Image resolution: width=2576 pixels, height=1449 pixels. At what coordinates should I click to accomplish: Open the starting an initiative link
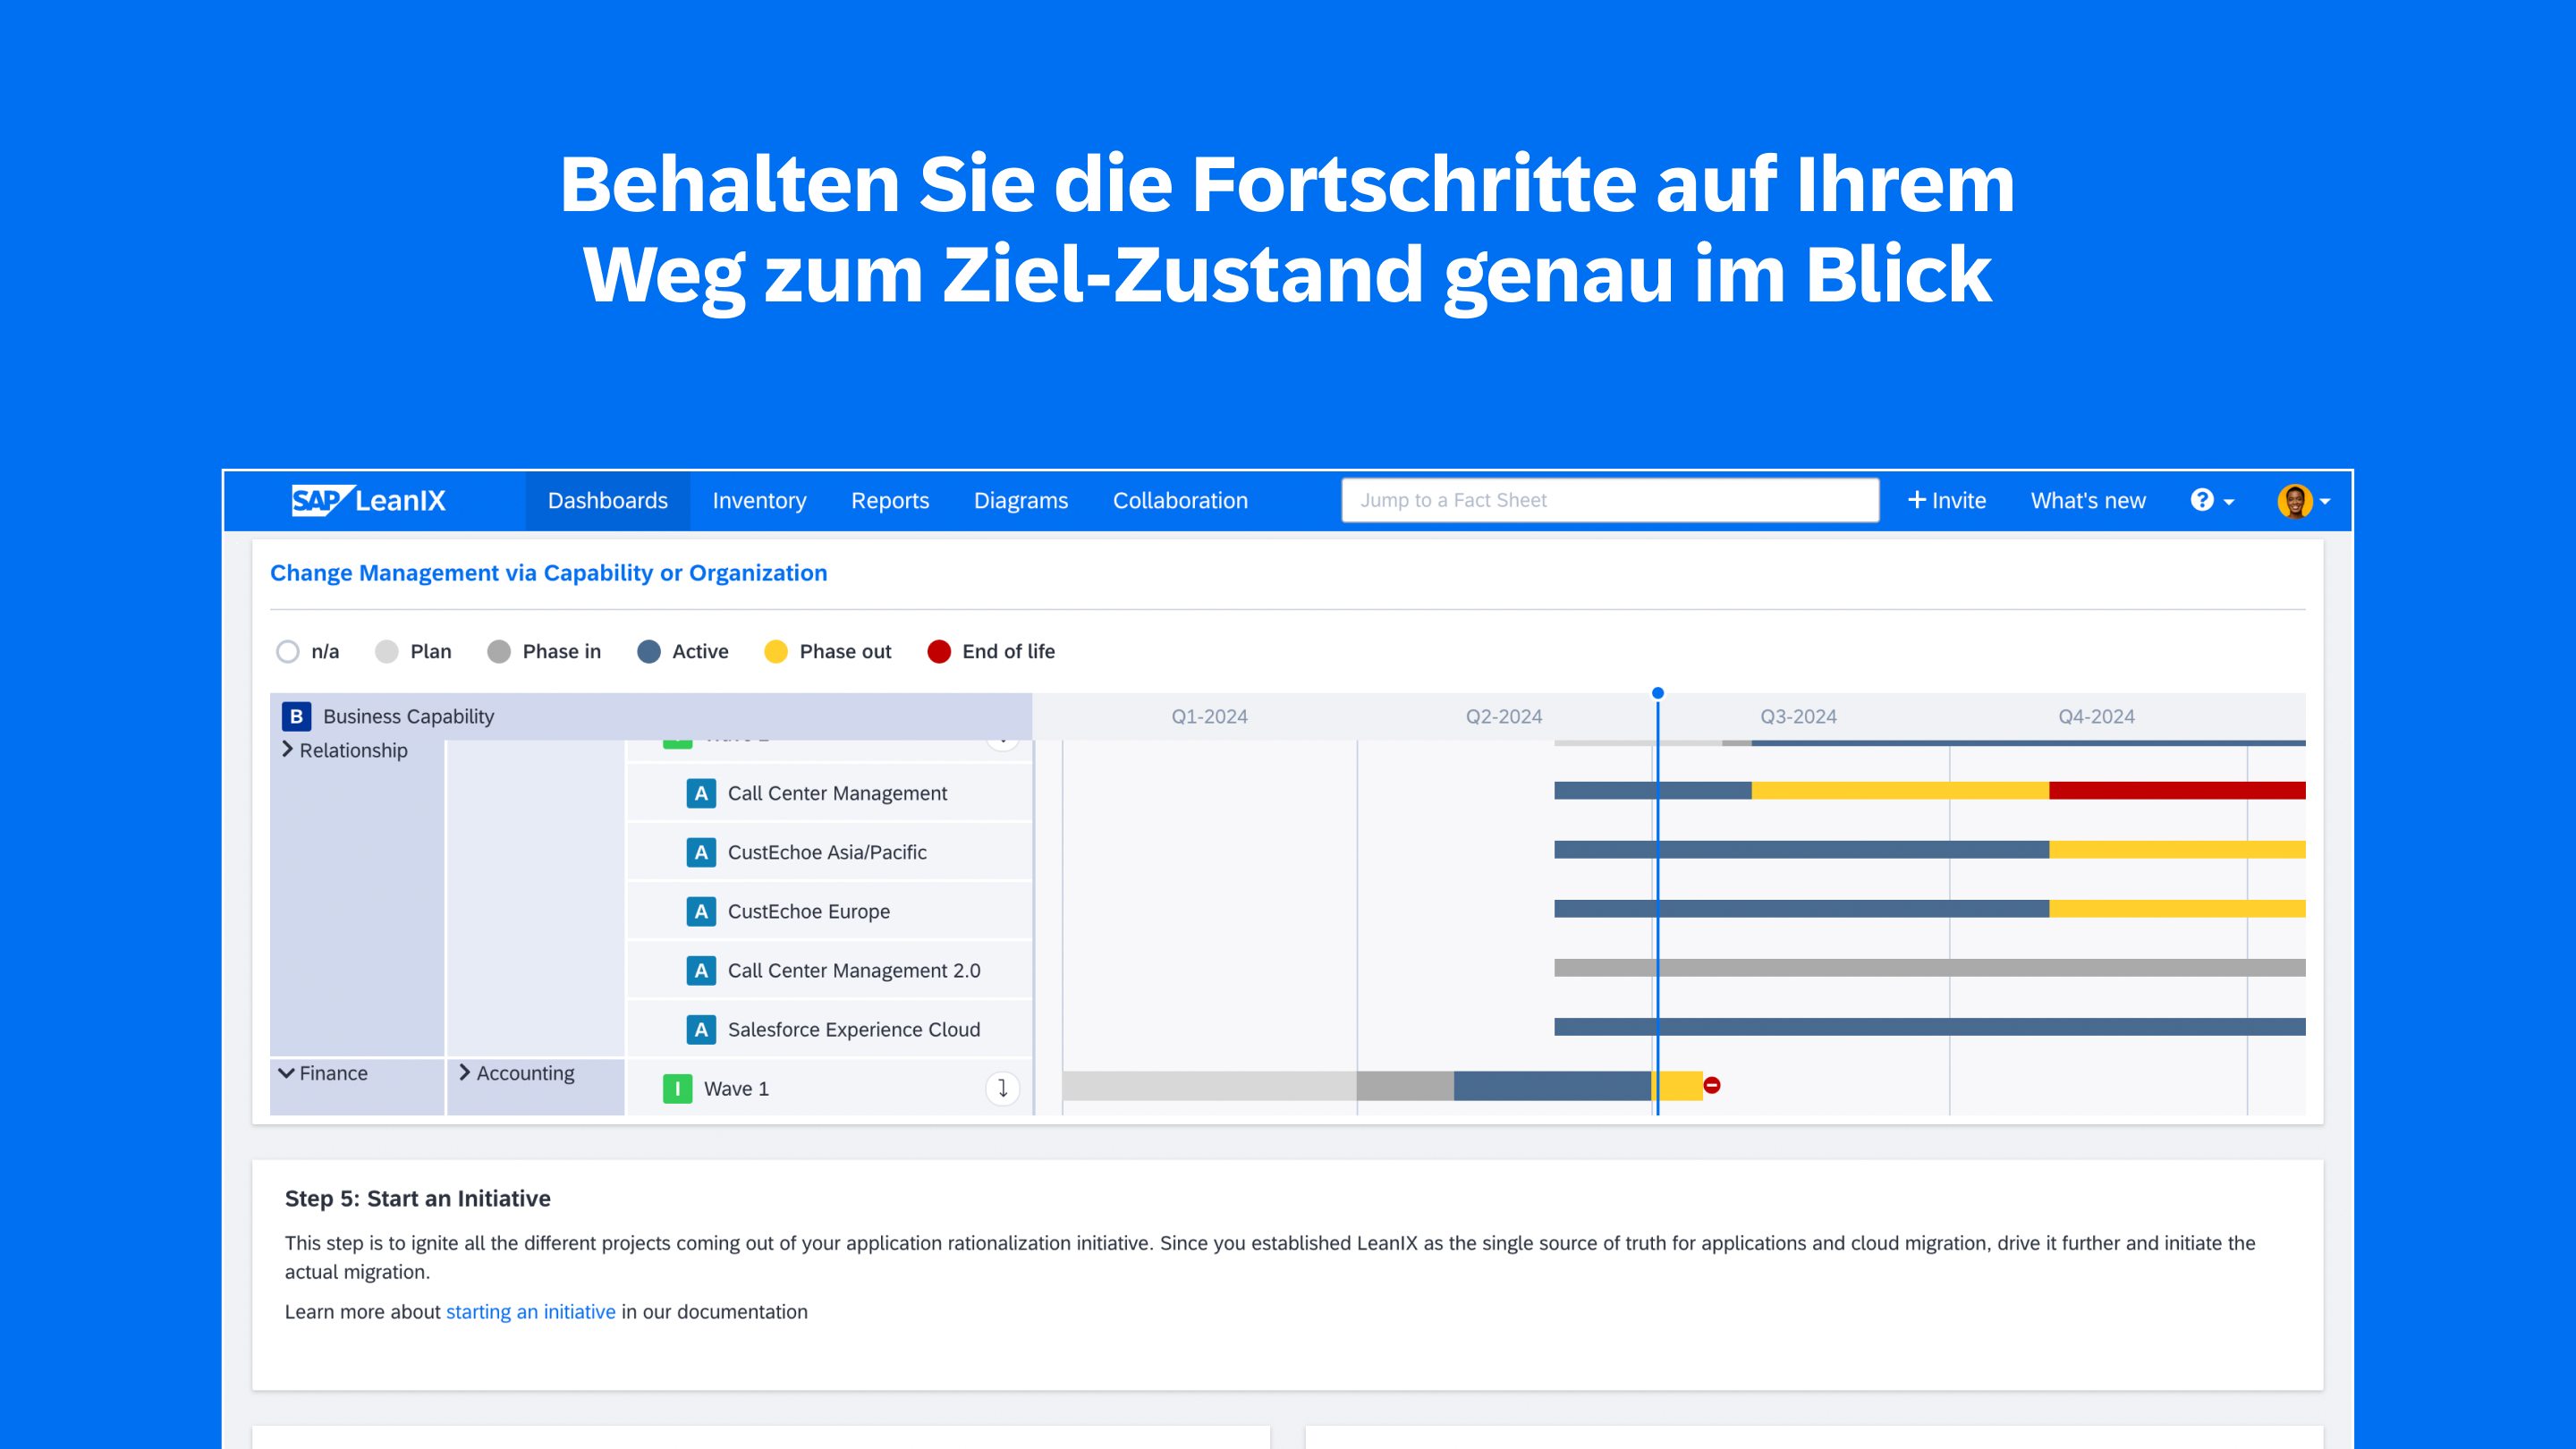pos(530,1311)
